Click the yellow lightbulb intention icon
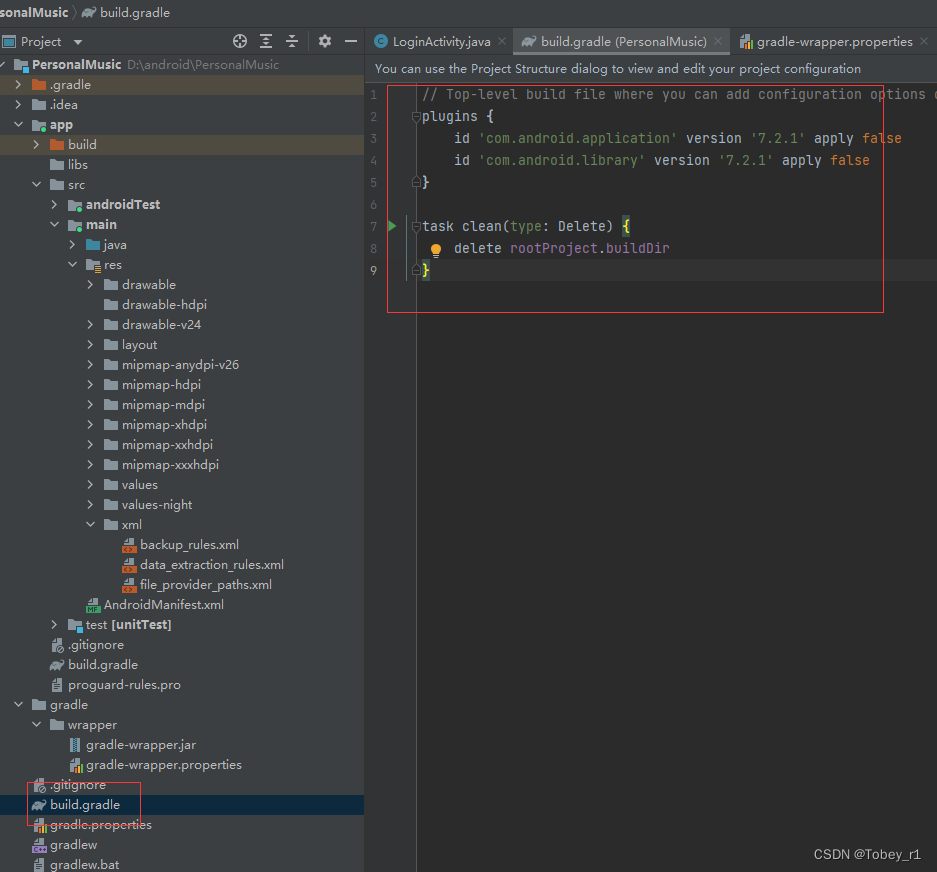937x872 pixels. (x=436, y=250)
